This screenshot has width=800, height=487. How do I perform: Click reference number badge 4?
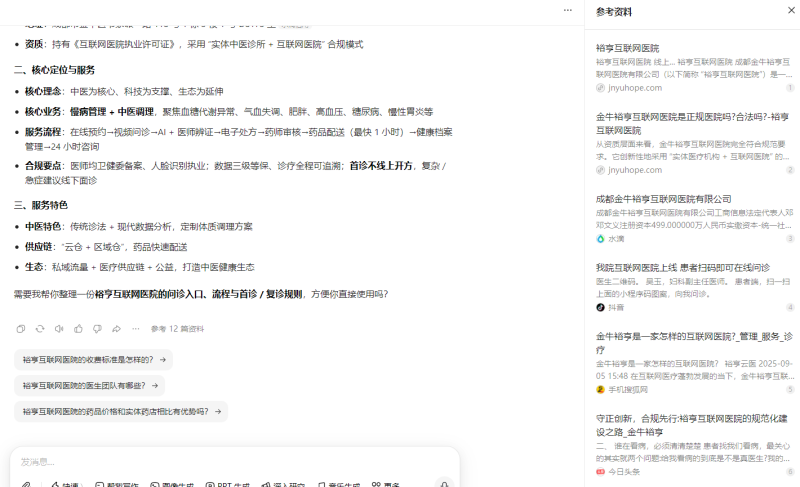[790, 307]
